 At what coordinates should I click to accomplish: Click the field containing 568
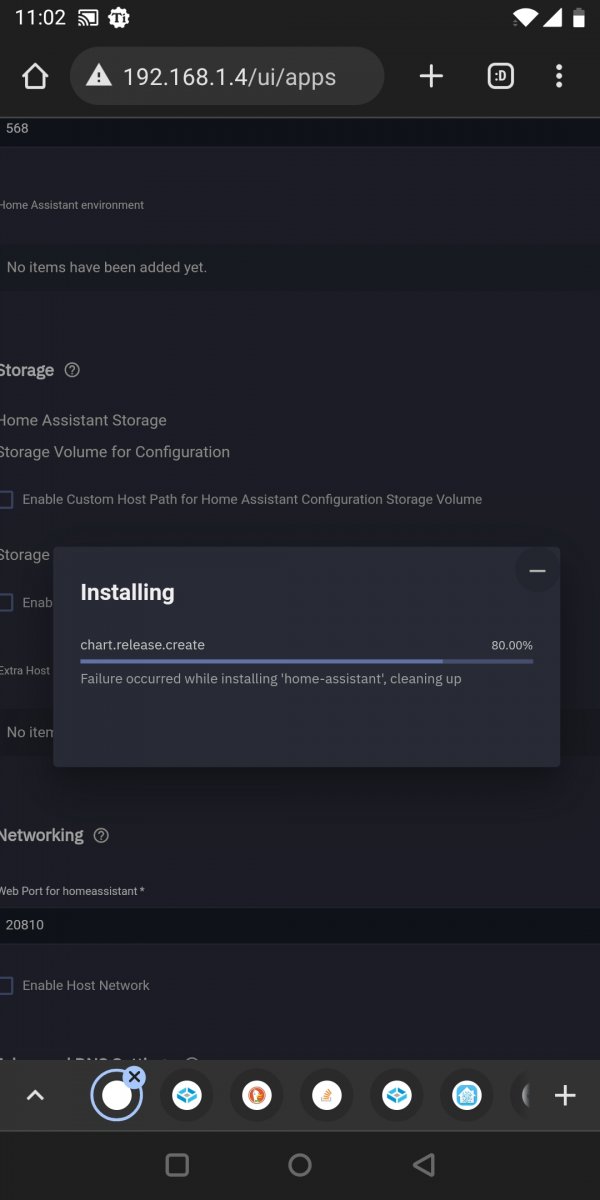pos(300,130)
